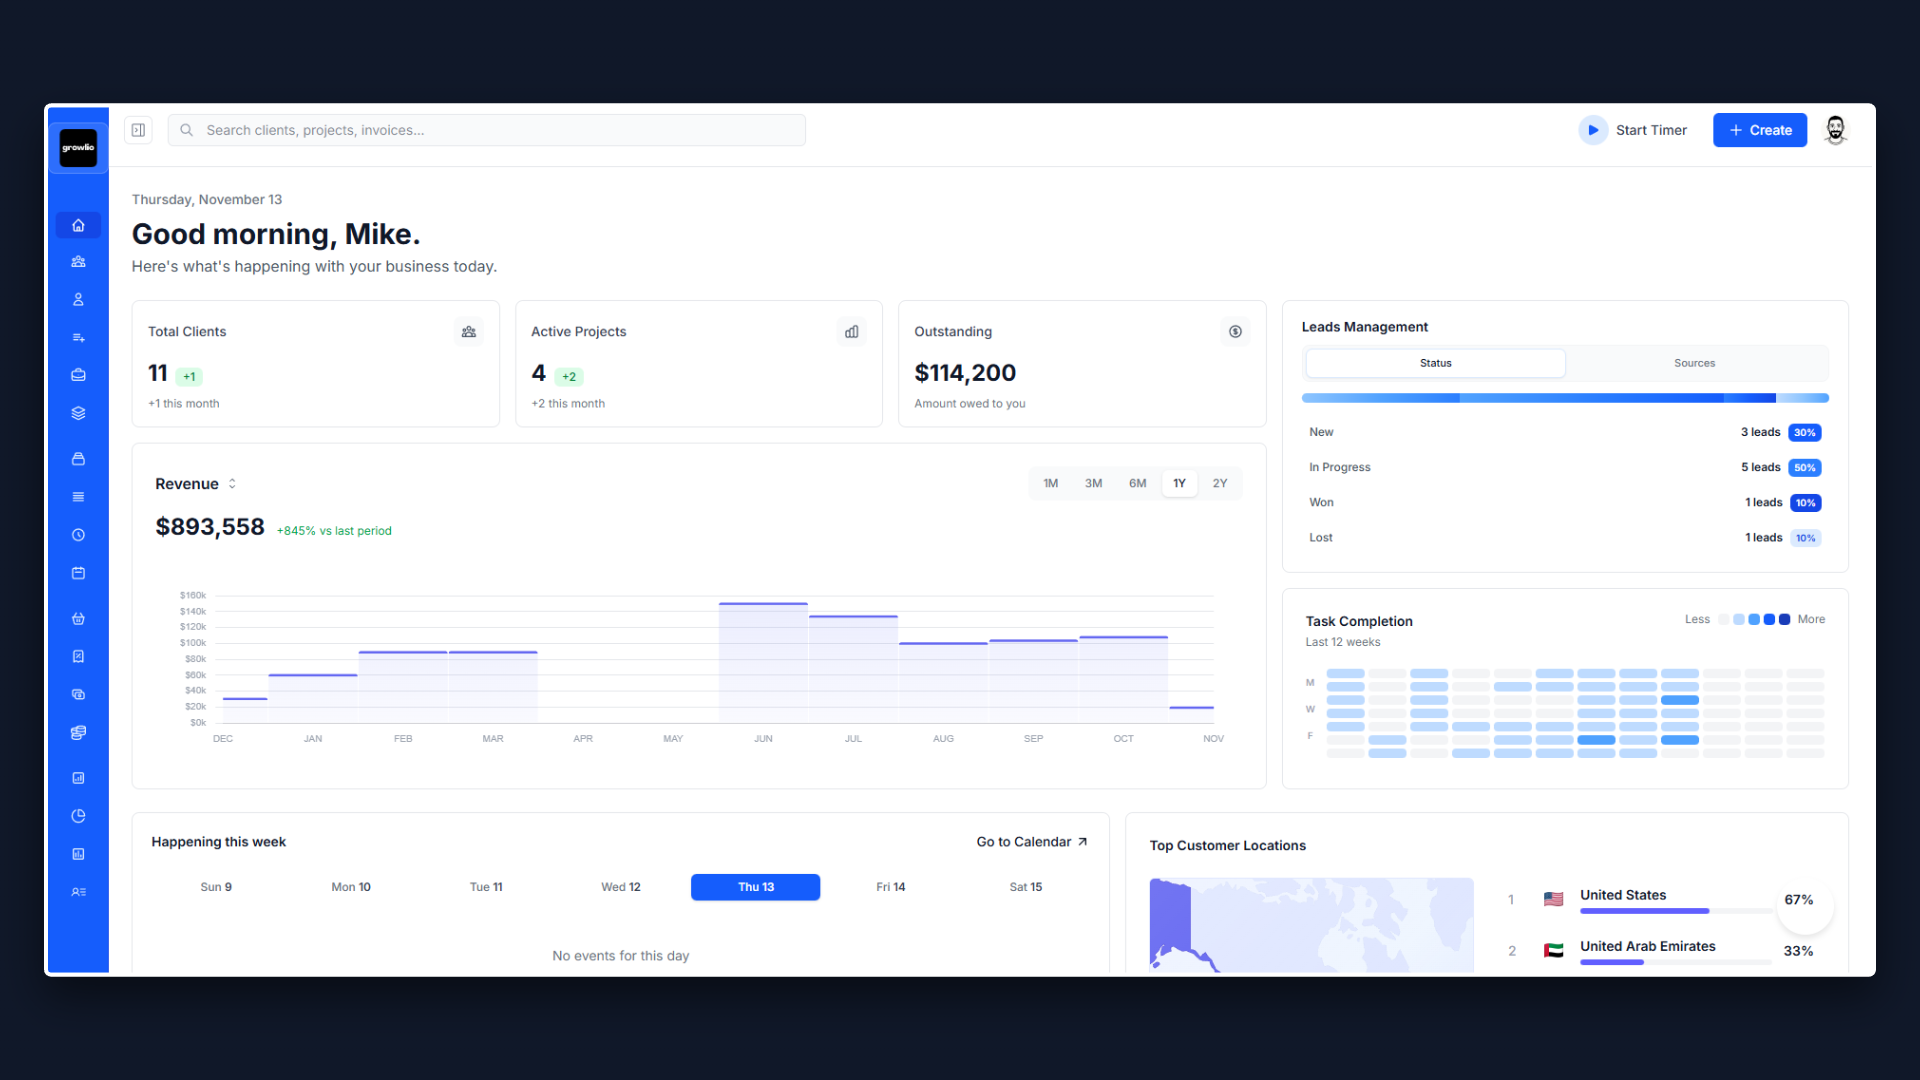This screenshot has width=1920, height=1080.
Task: Click the briefcase Projects icon in the sidebar
Action: click(x=78, y=375)
